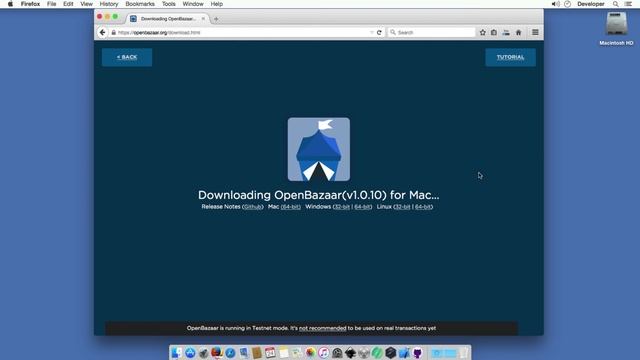Click the Firefox Search field
The height and width of the screenshot is (360, 640).
coord(431,32)
